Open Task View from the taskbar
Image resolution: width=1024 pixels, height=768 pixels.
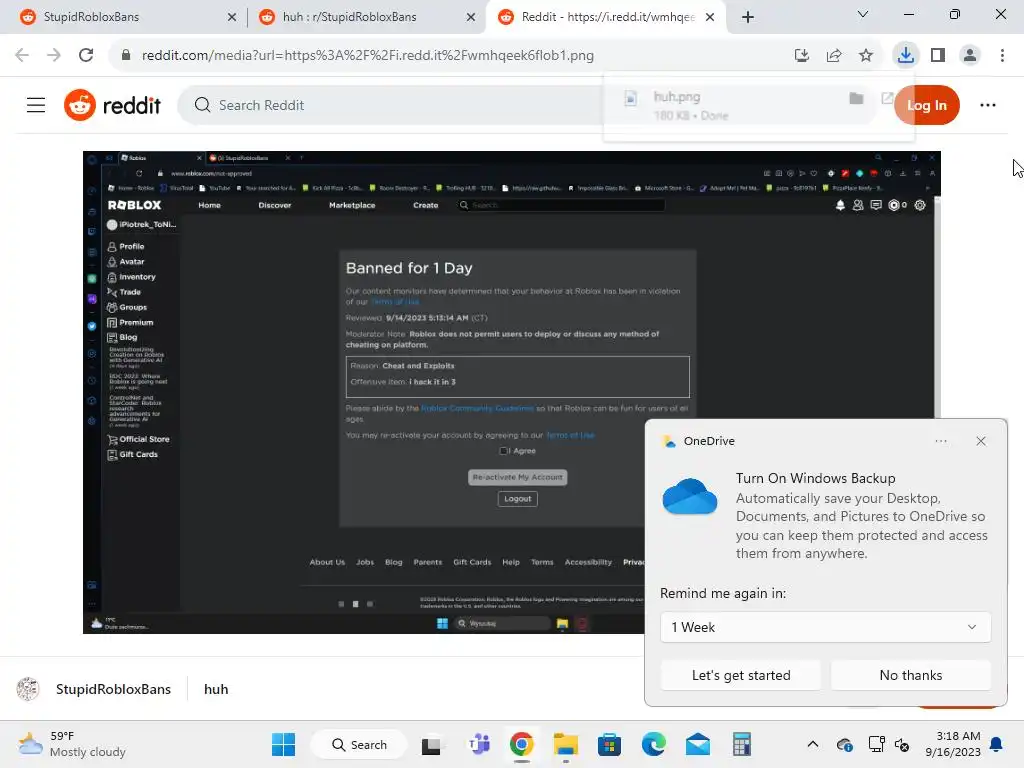[431, 744]
